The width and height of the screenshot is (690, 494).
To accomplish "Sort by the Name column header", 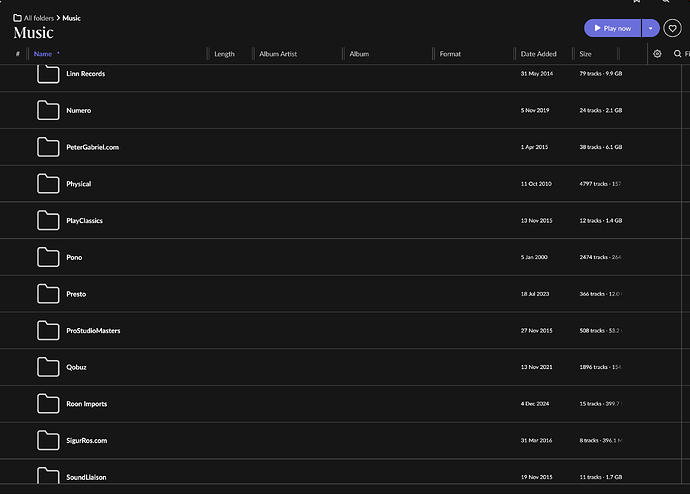I will 43,54.
